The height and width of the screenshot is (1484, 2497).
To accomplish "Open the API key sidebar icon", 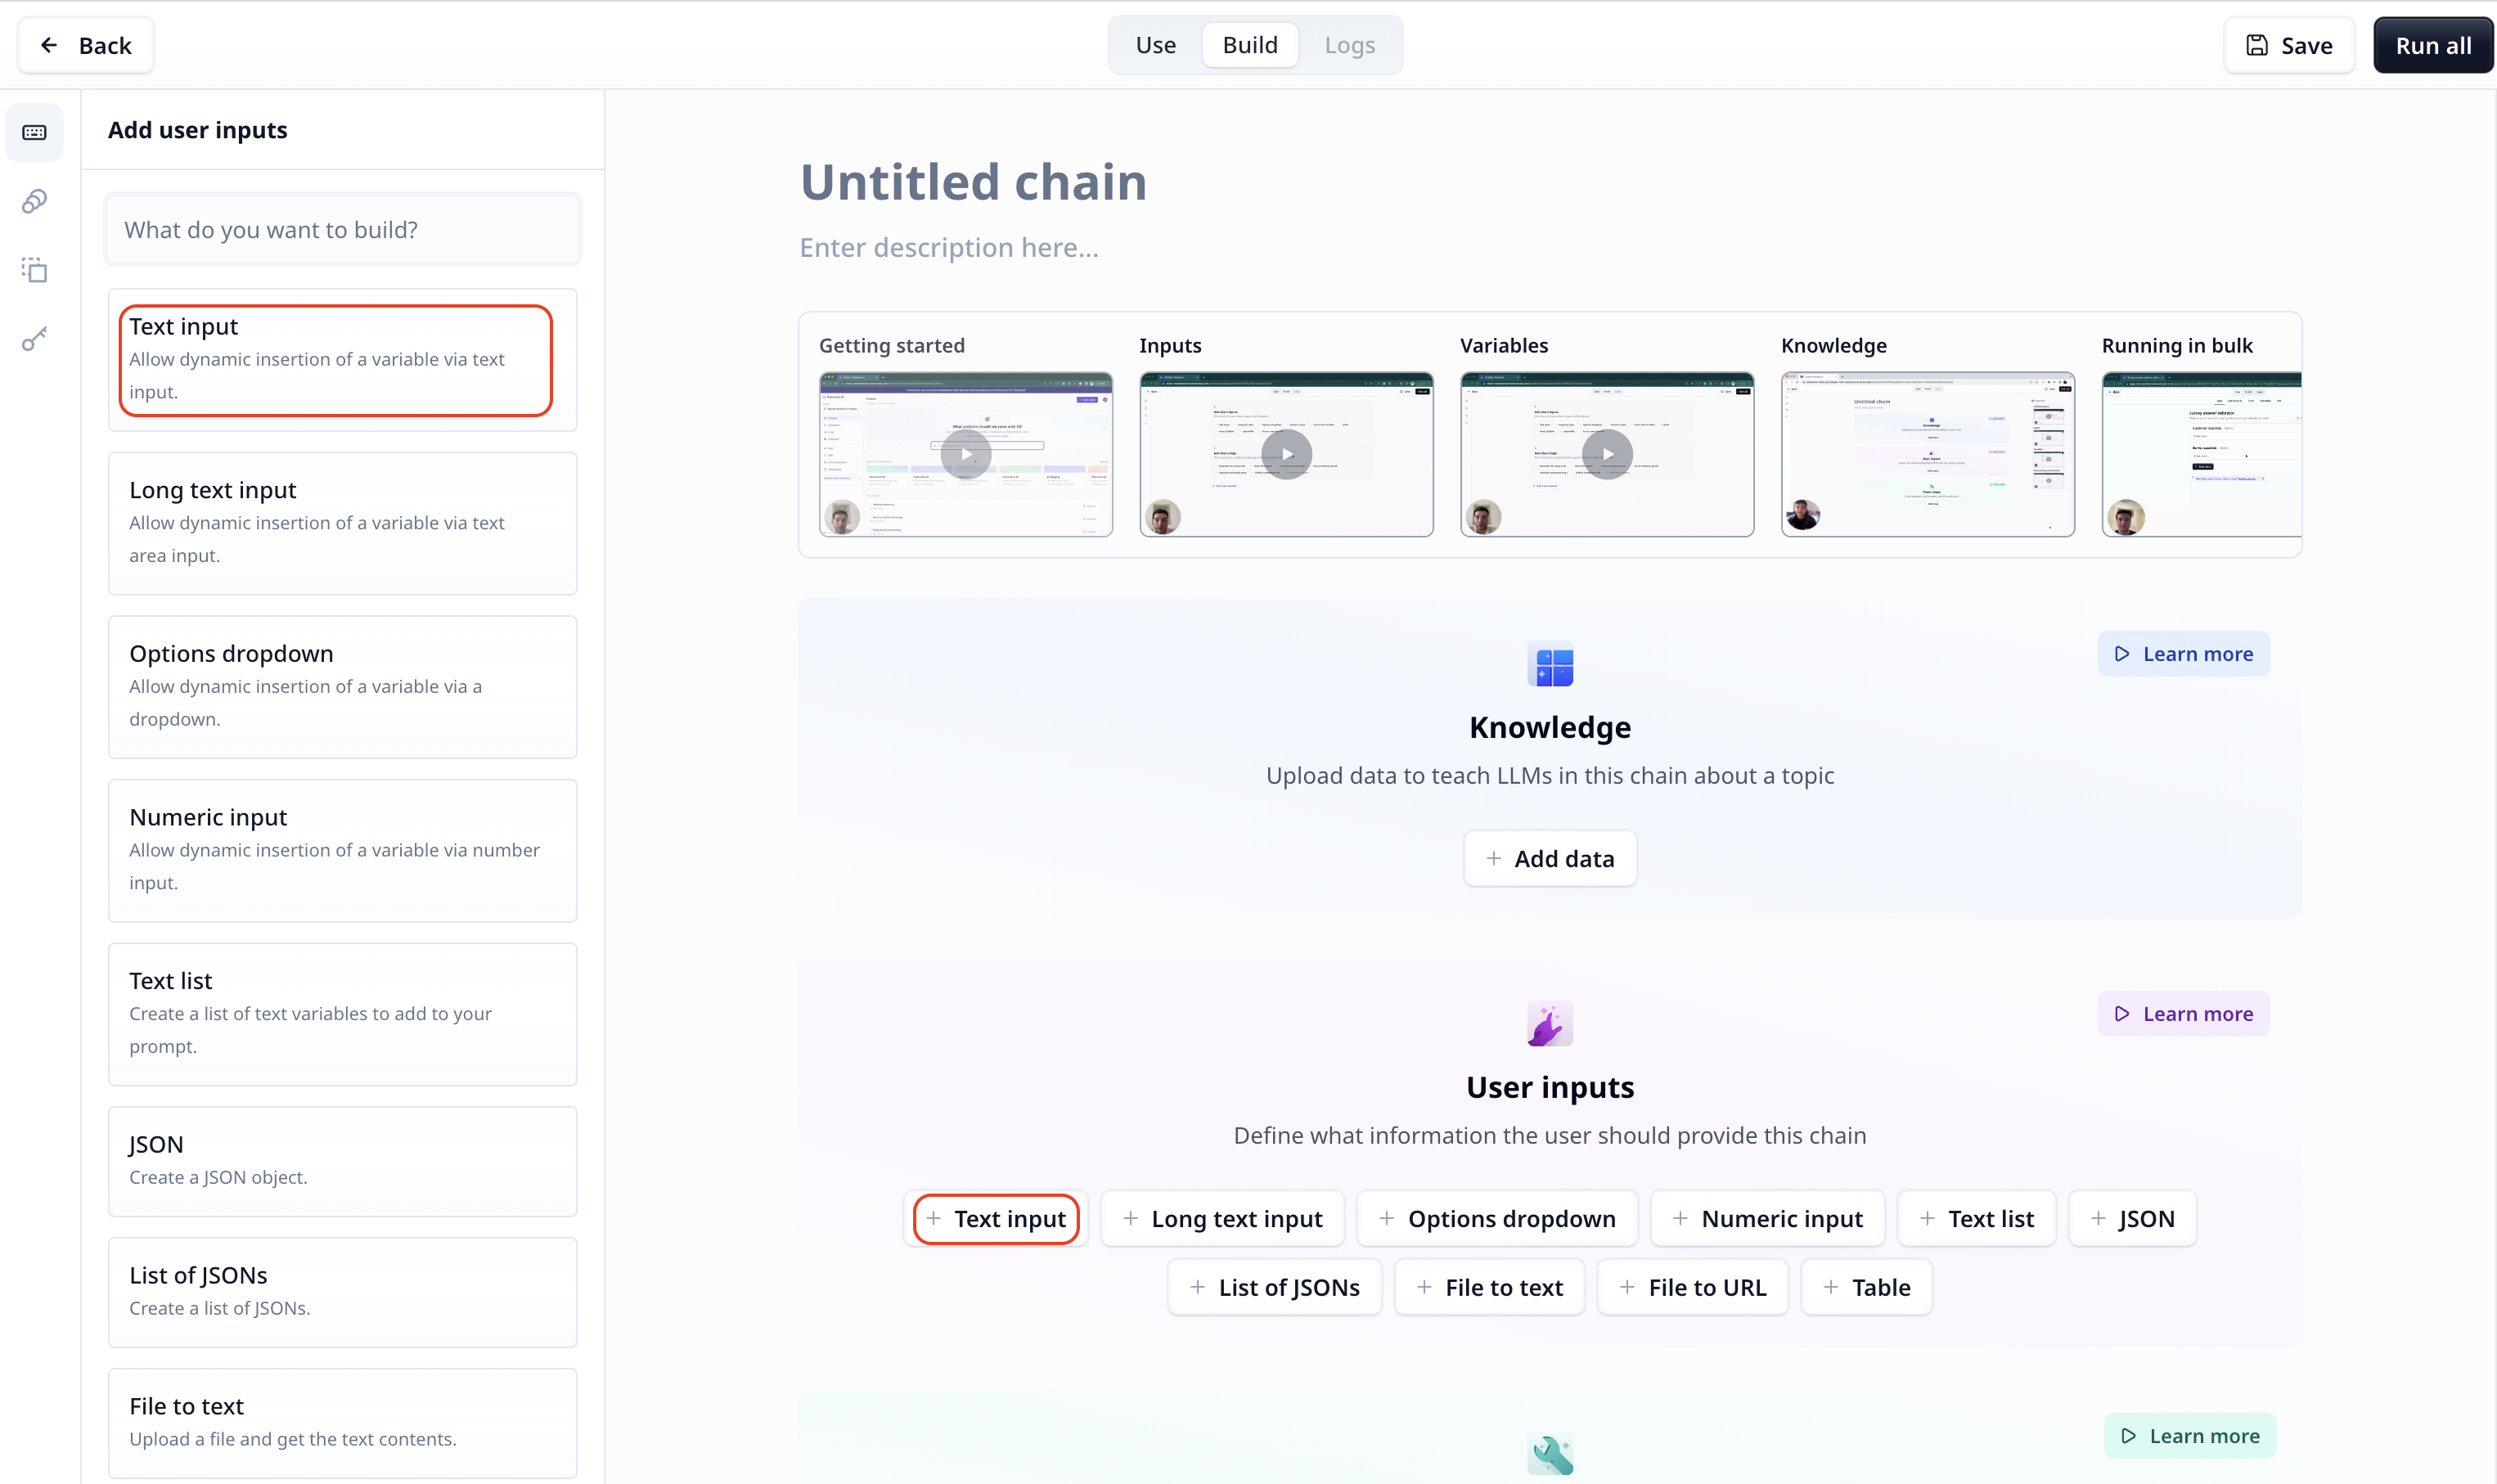I will click(x=34, y=339).
